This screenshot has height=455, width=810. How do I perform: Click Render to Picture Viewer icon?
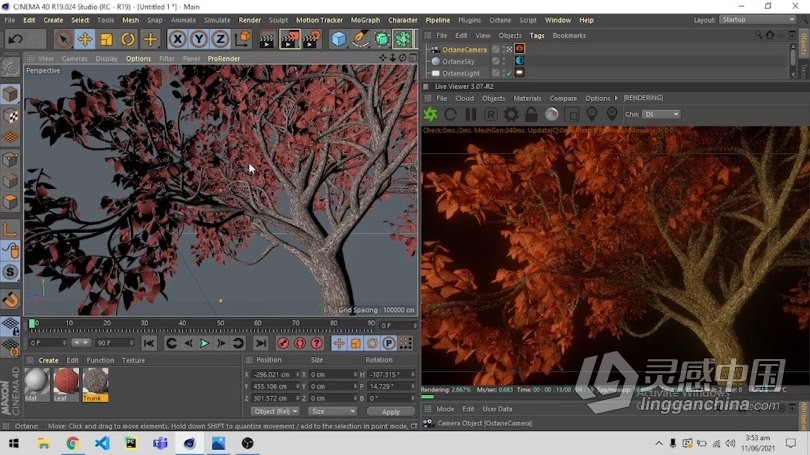coord(289,39)
